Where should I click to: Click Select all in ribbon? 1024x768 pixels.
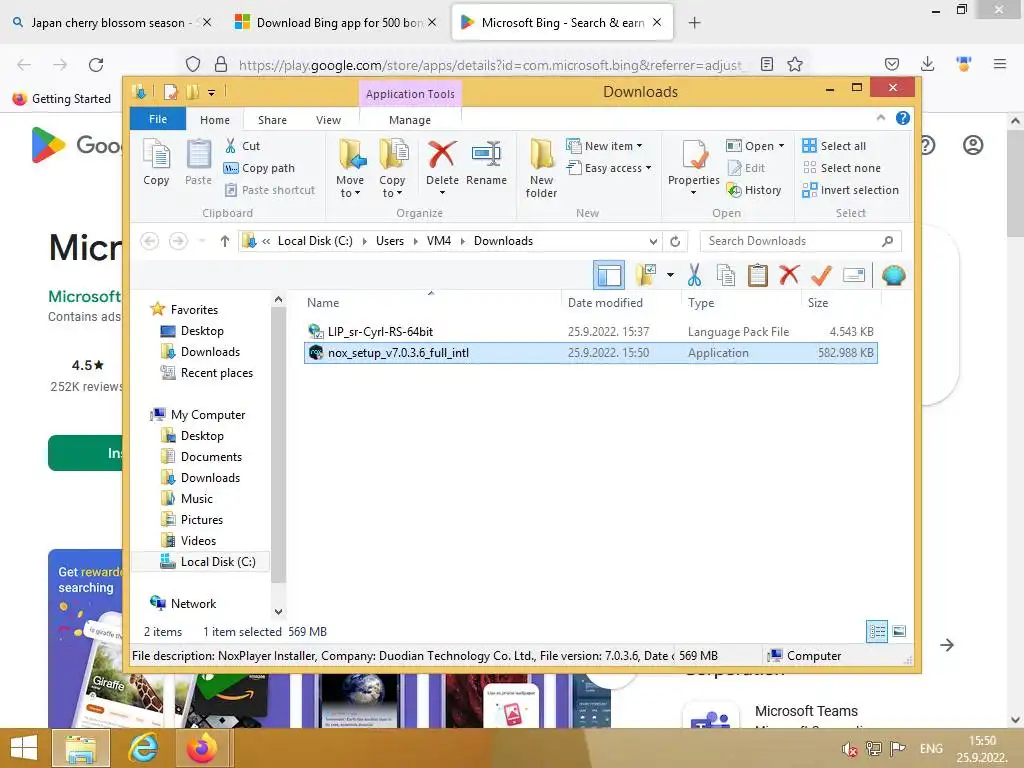point(835,146)
